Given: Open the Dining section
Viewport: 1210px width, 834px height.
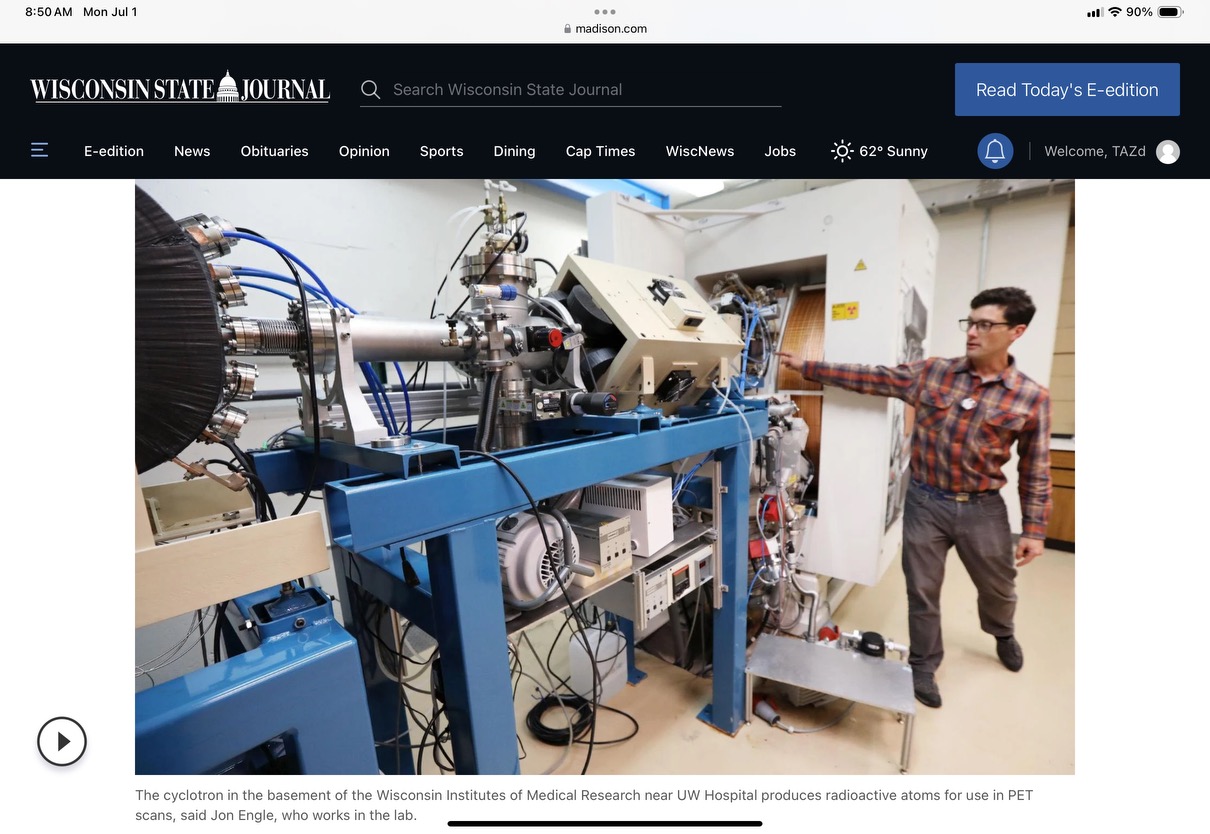Looking at the screenshot, I should (x=514, y=151).
